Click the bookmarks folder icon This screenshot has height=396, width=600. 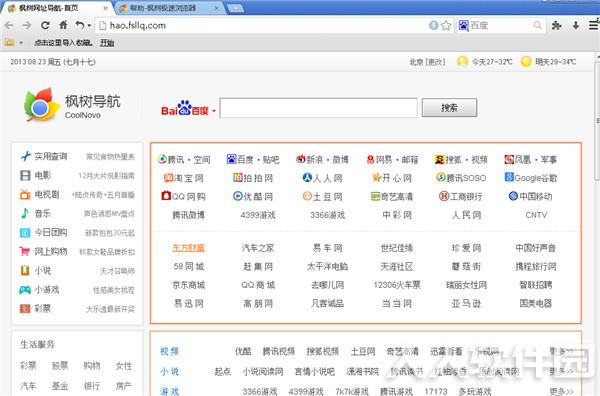10,42
